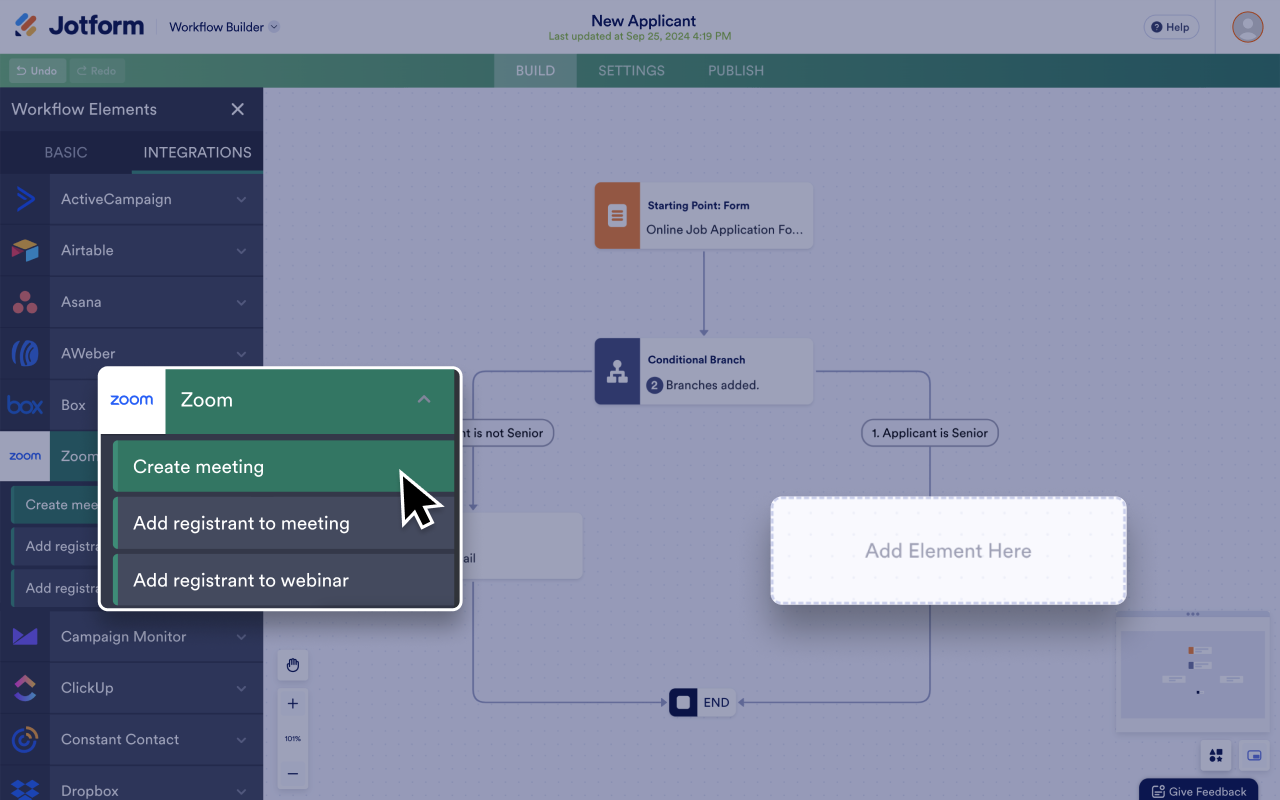Screen dimensions: 1280x800
Task: Select the Campaign Monitor label text
Action: pos(124,637)
